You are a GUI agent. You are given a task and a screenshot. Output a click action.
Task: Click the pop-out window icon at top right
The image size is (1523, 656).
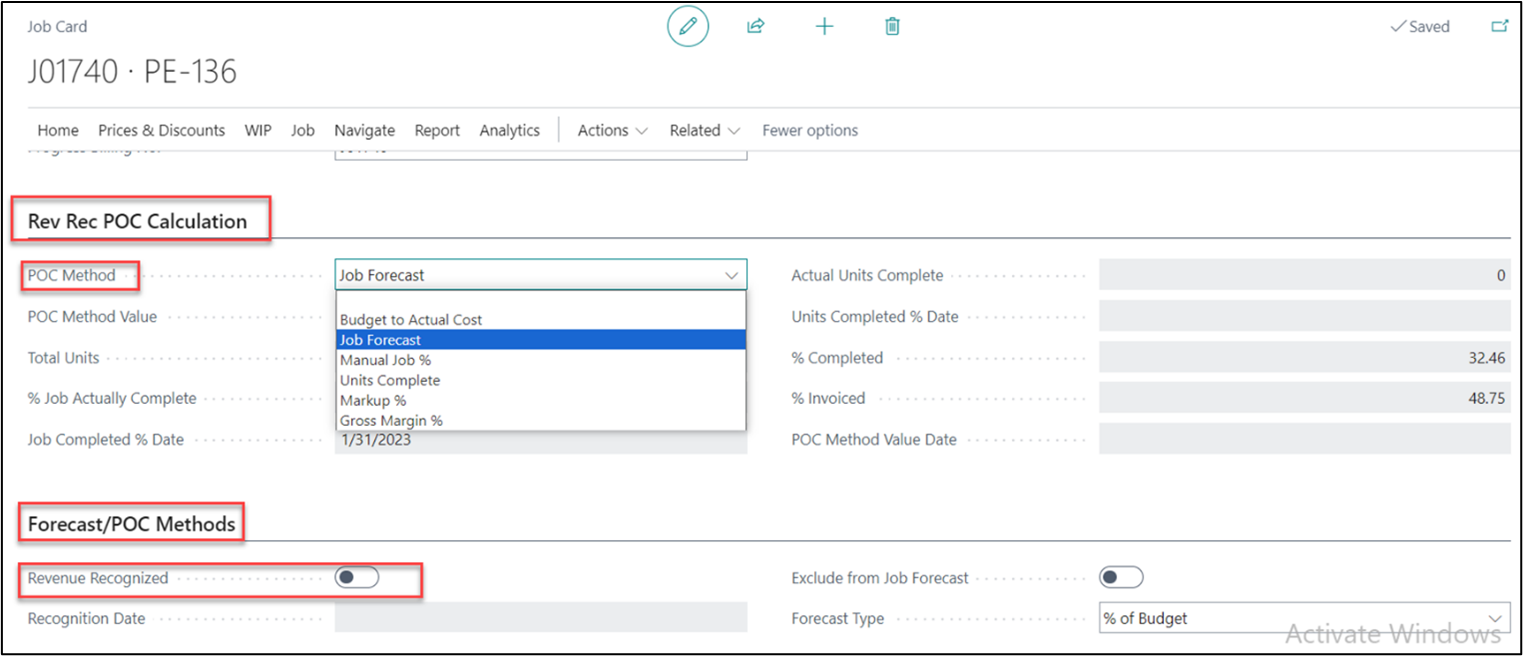click(1499, 27)
